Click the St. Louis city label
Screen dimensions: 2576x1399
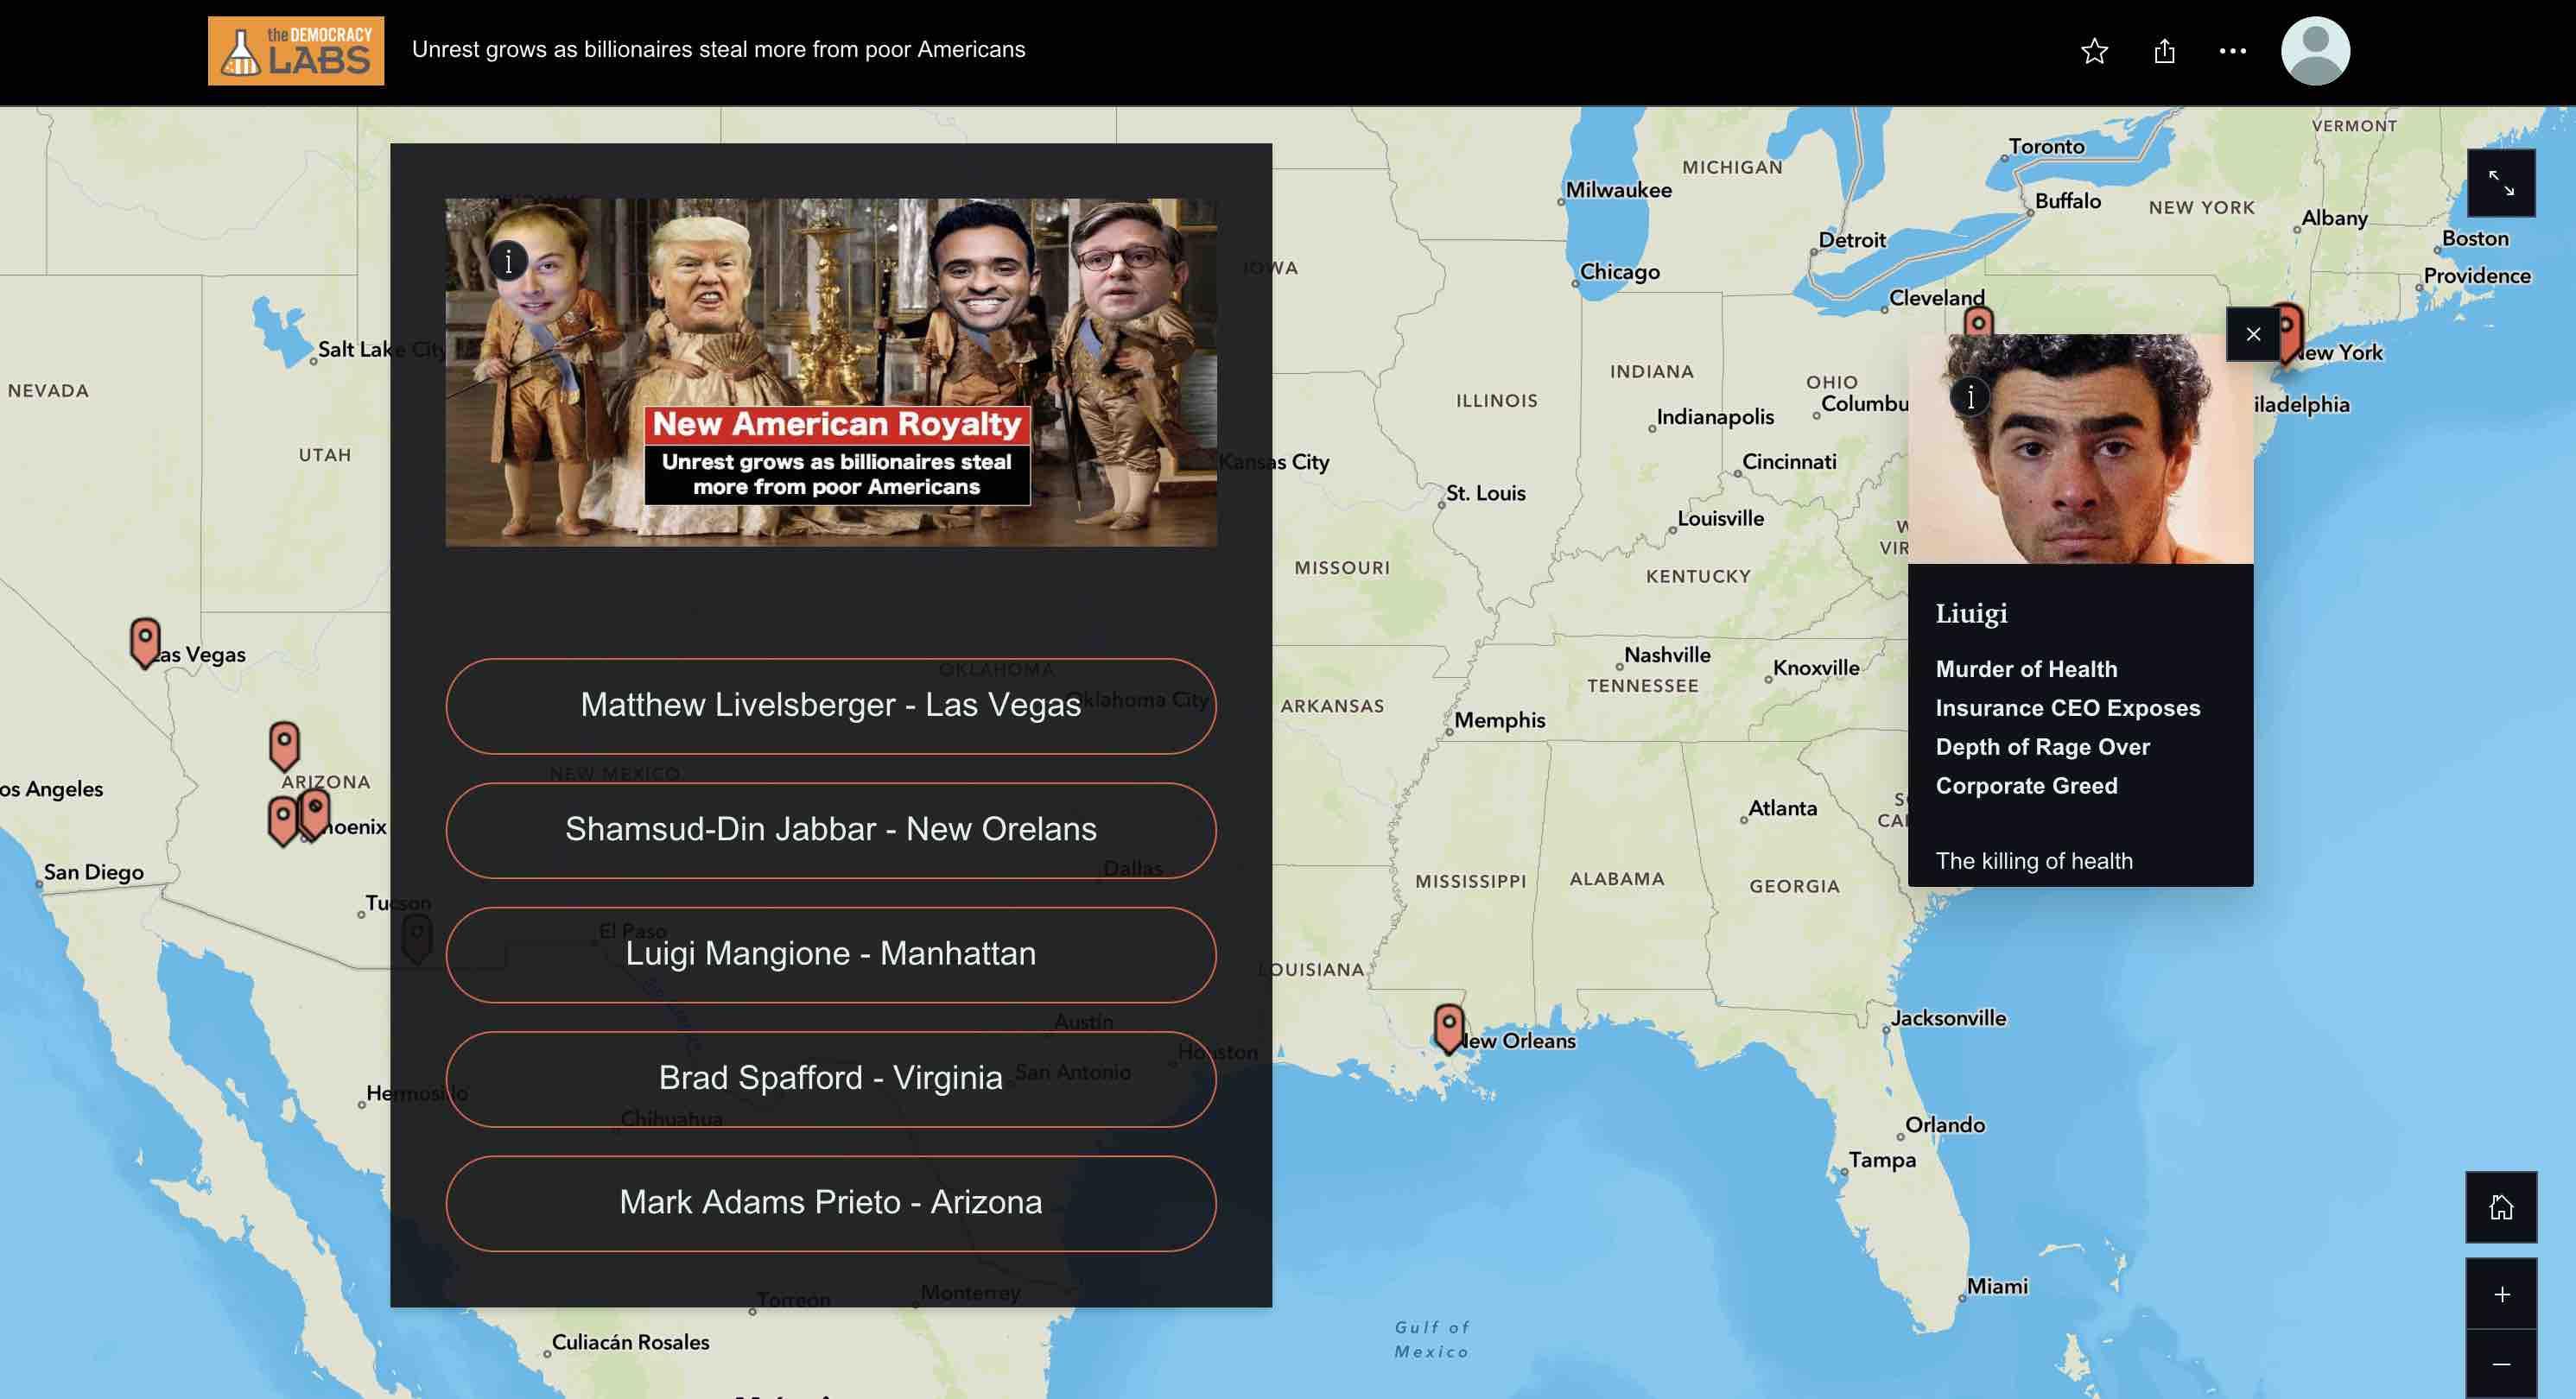tap(1485, 493)
